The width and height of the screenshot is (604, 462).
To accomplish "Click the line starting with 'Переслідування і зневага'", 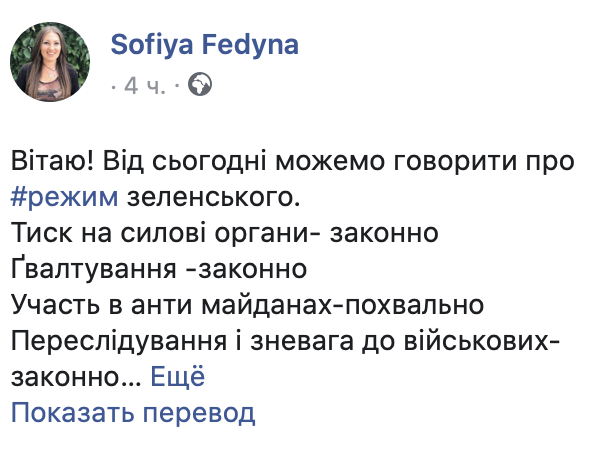I will [x=285, y=341].
